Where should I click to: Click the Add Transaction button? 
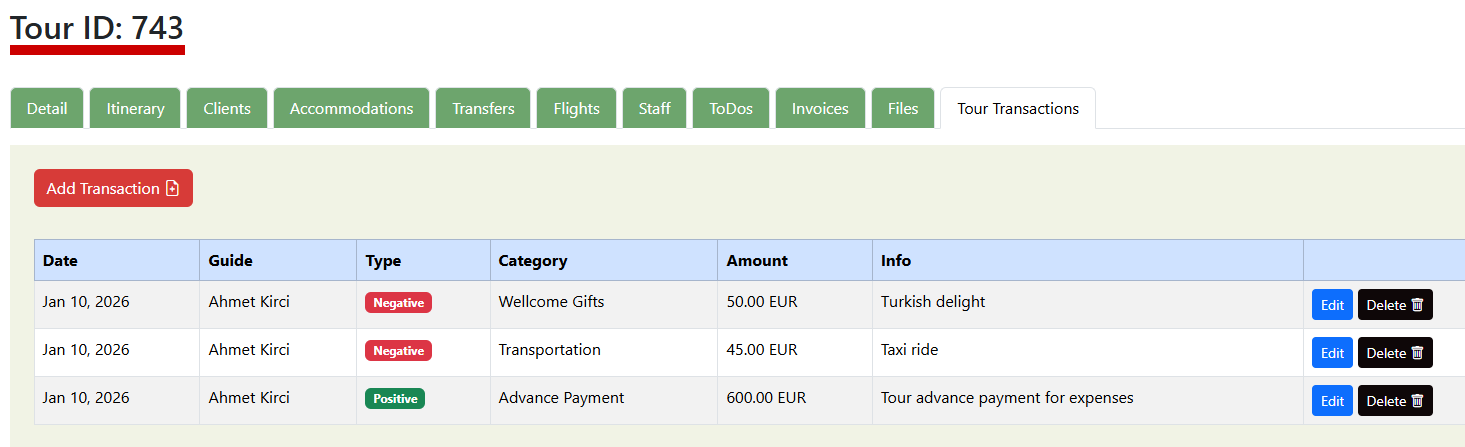[113, 188]
